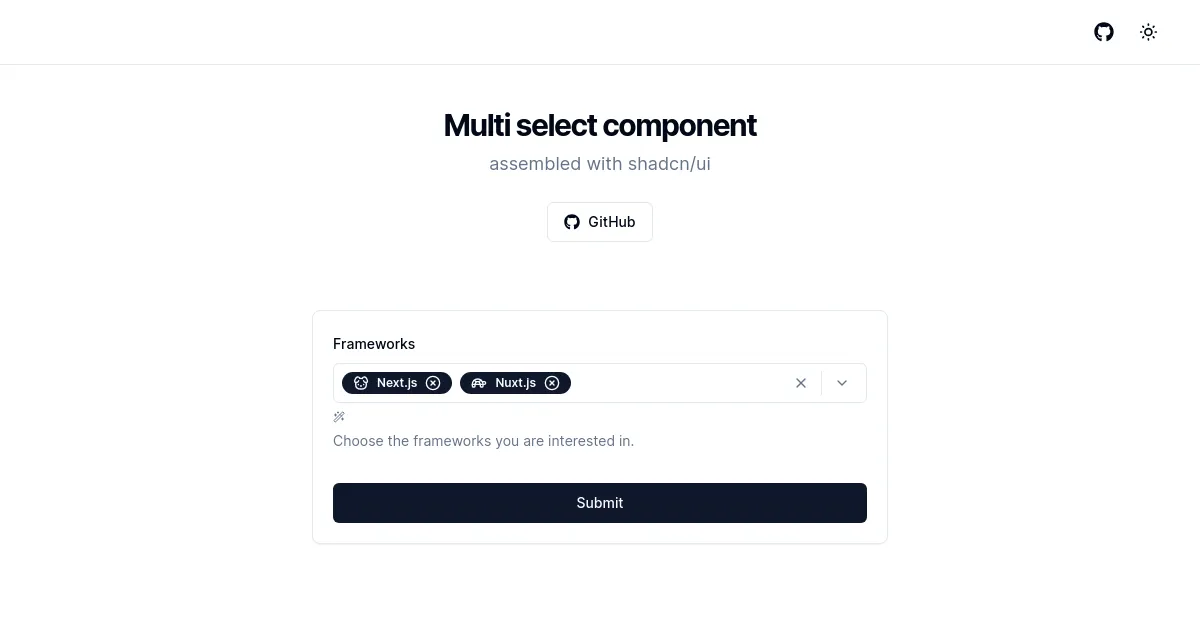This screenshot has height=630, width=1200.
Task: Toggle light/dark theme via the sun icon
Action: [x=1148, y=32]
